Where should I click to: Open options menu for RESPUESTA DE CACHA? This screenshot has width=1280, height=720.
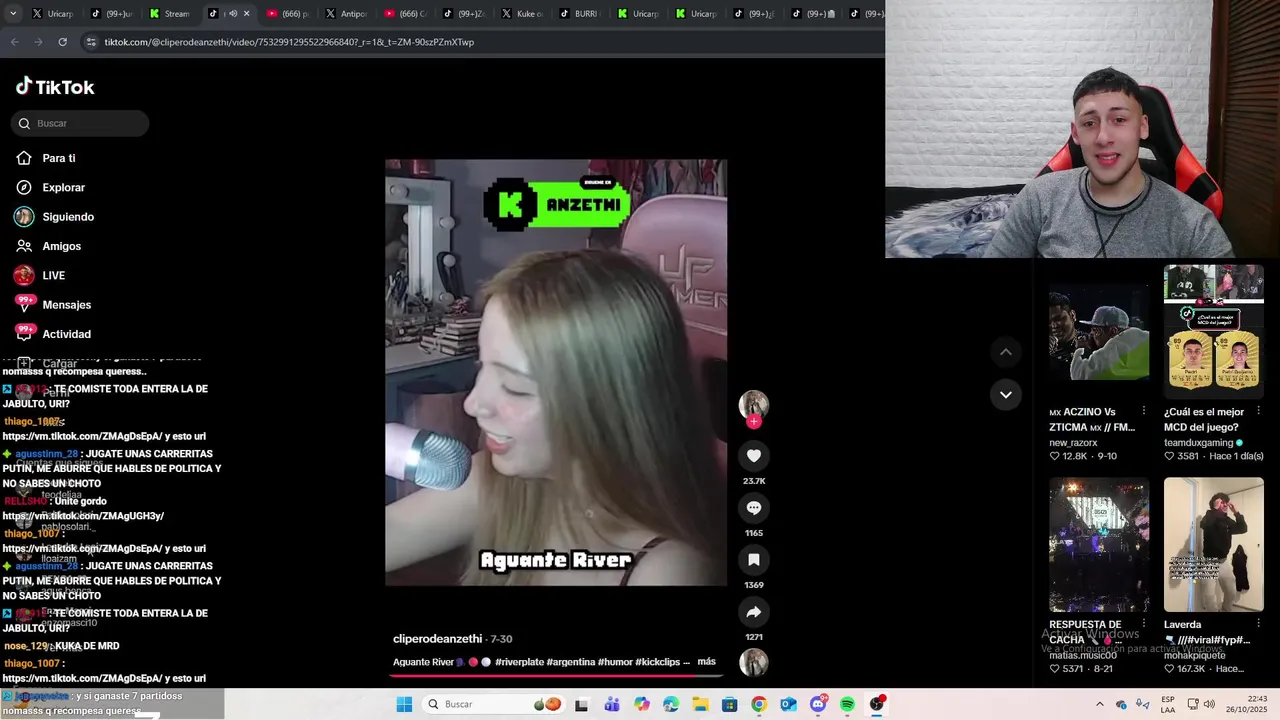point(1144,624)
